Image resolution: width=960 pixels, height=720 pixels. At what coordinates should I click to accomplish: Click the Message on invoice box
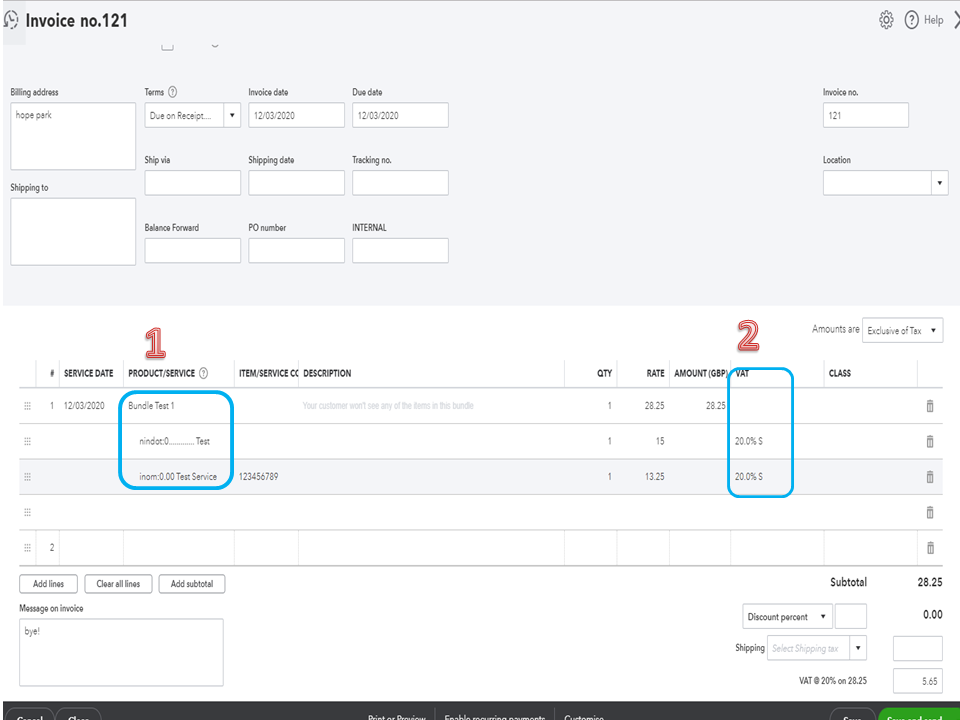[121, 652]
